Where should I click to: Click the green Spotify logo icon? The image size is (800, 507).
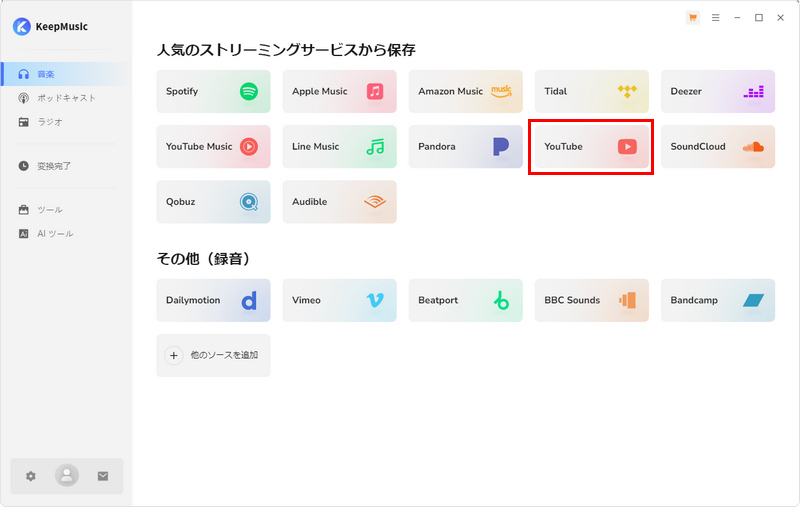(x=249, y=91)
